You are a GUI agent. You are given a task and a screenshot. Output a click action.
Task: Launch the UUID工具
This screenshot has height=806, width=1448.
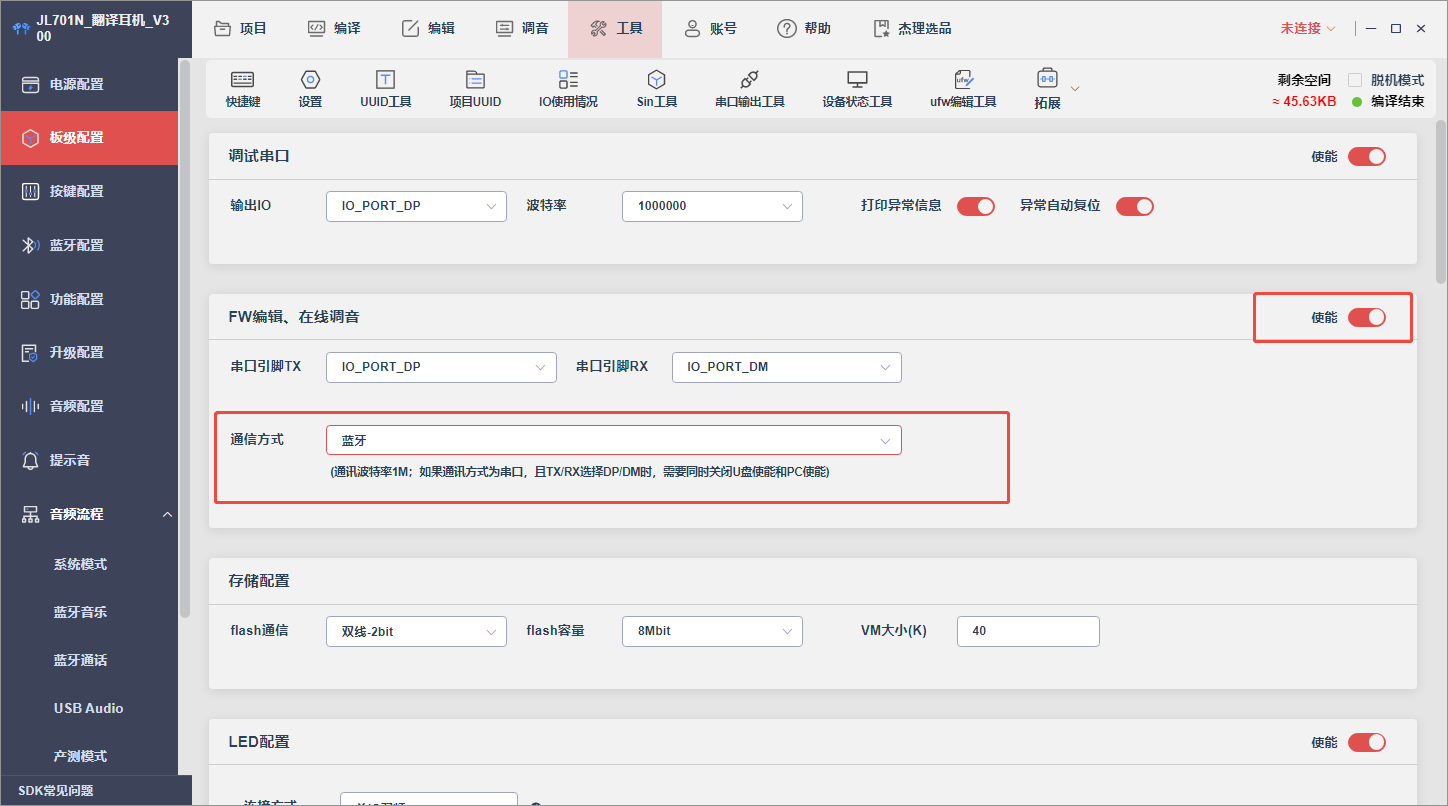pyautogui.click(x=386, y=88)
